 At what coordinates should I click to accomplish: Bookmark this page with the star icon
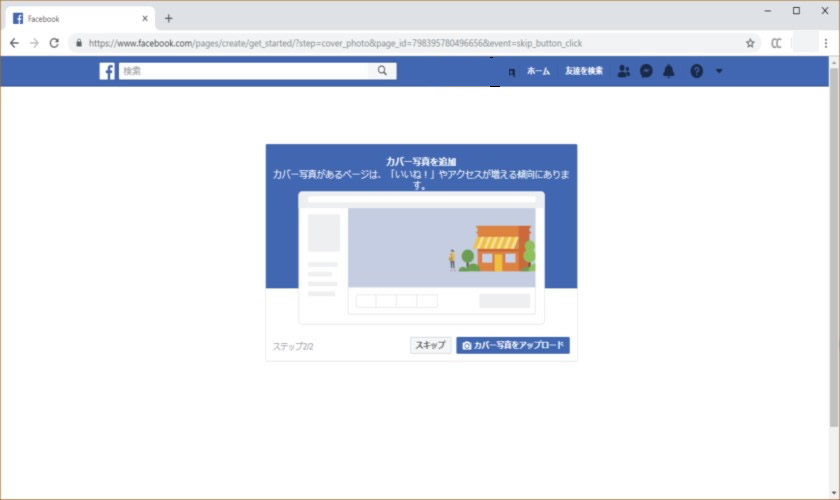tap(750, 43)
